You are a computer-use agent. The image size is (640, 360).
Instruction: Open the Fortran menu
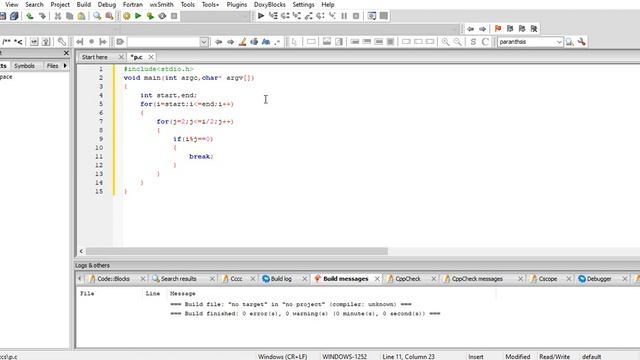tap(133, 4)
